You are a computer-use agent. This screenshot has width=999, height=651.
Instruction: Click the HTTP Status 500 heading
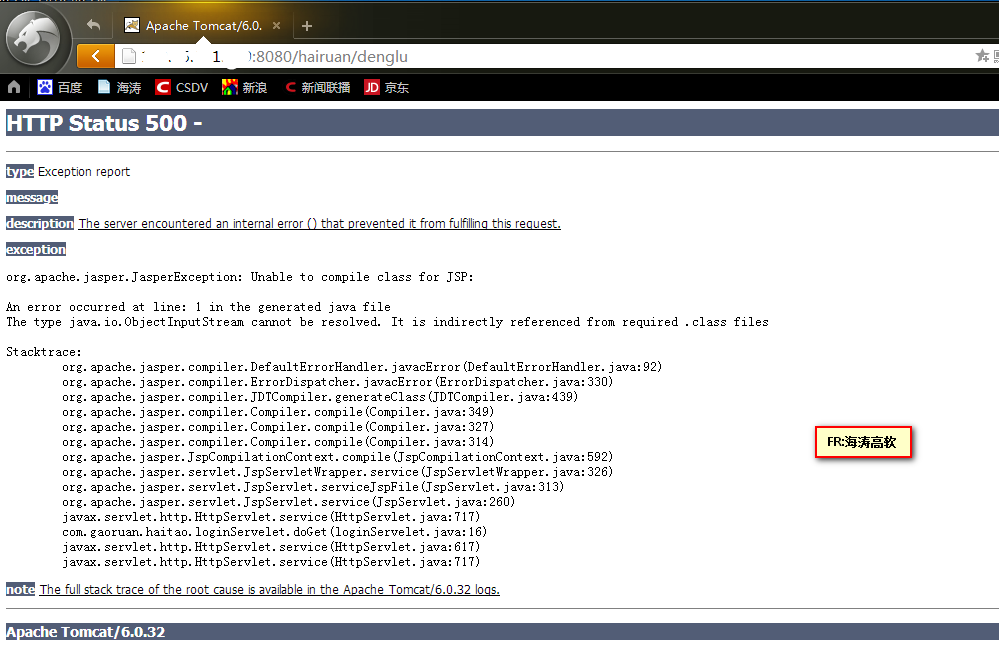pos(104,123)
